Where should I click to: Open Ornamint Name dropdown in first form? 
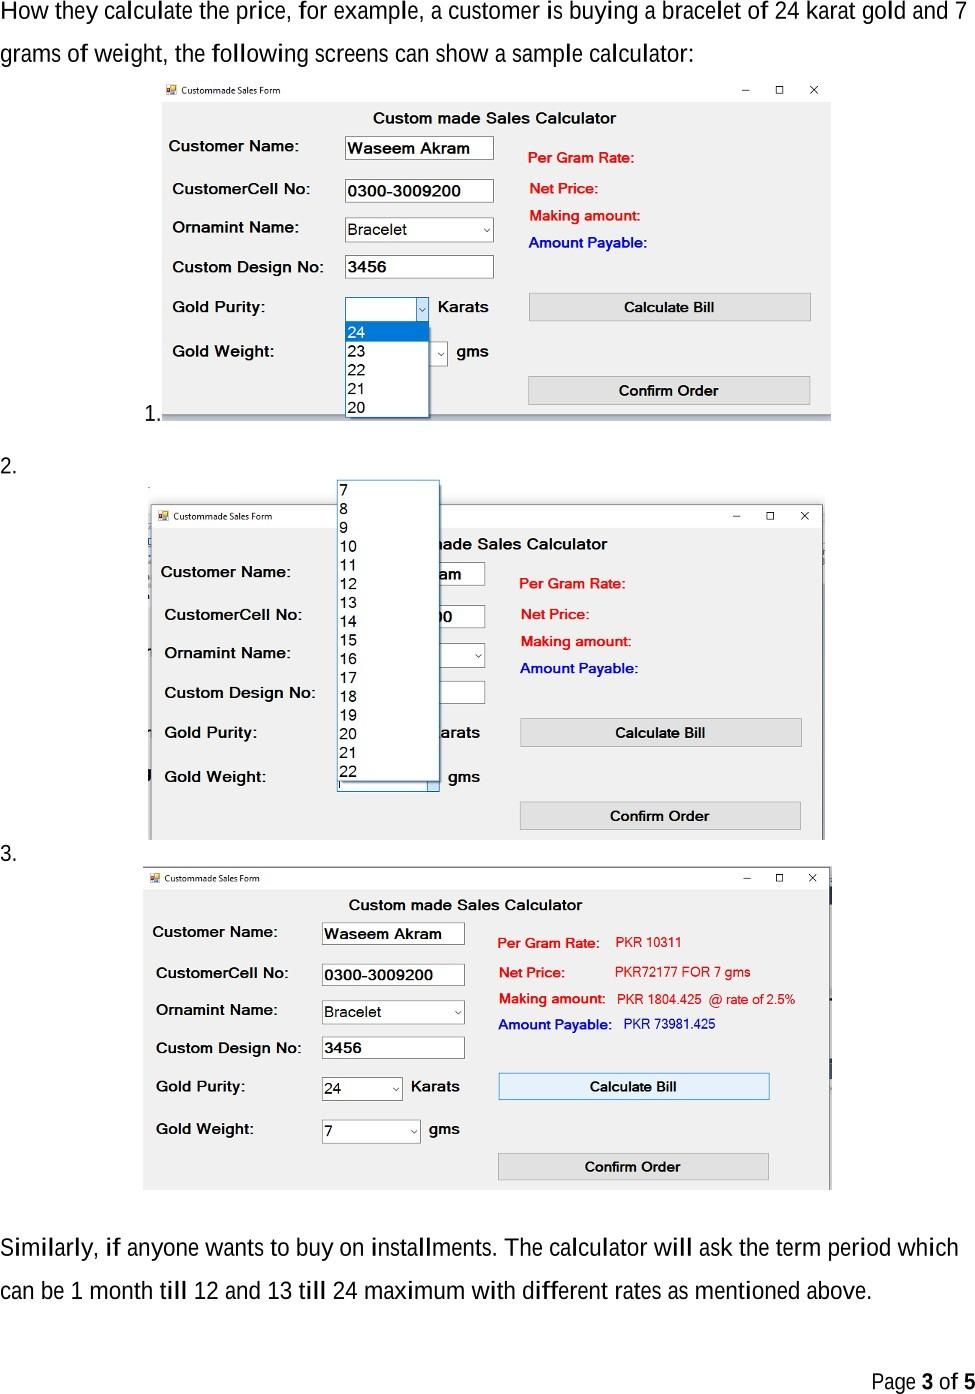(487, 230)
